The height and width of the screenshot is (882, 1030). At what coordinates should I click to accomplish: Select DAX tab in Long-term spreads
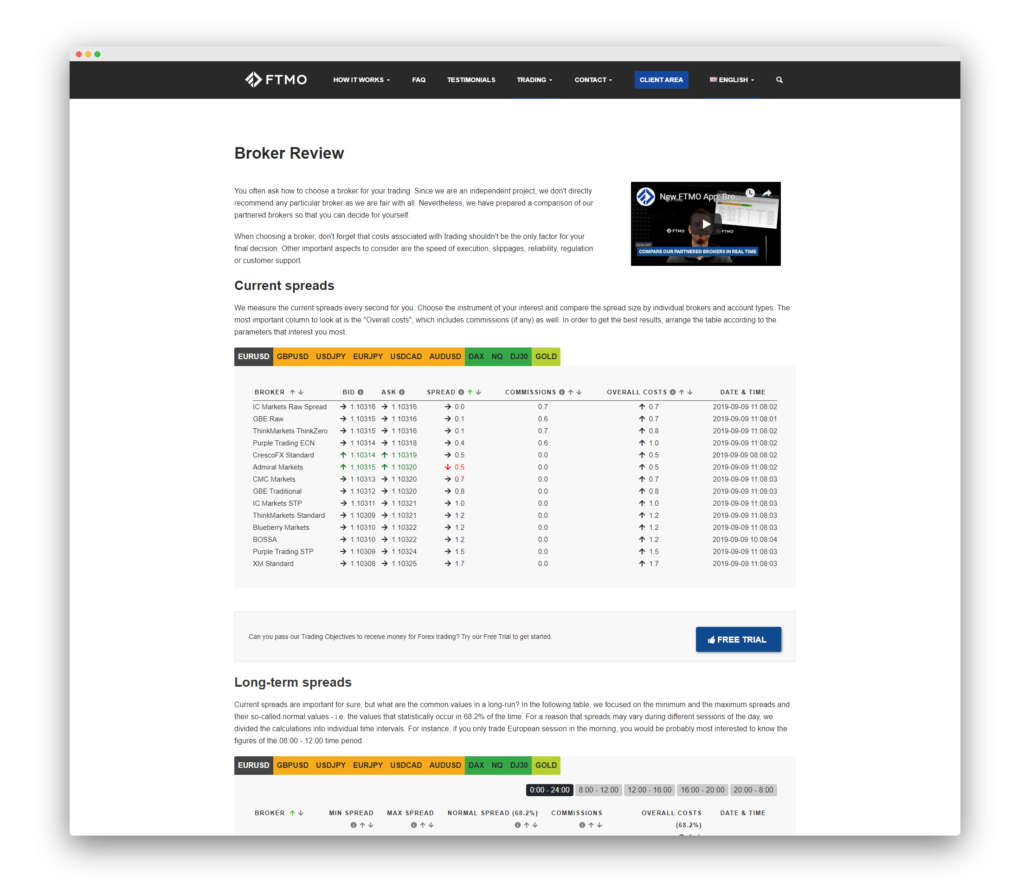click(476, 766)
